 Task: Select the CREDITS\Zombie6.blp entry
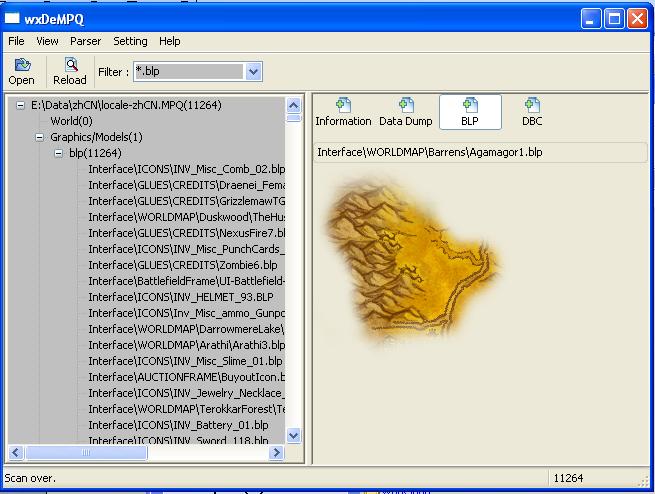pos(183,265)
